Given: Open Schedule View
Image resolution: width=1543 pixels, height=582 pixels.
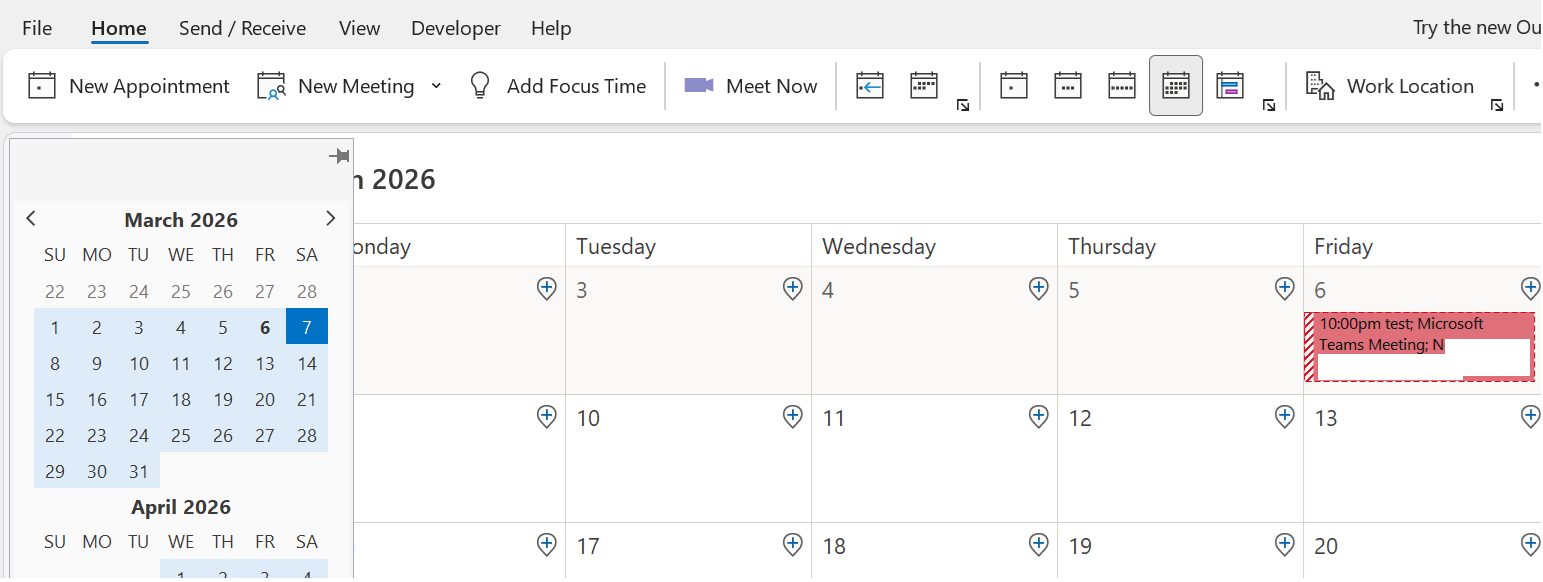Looking at the screenshot, I should [x=1230, y=86].
